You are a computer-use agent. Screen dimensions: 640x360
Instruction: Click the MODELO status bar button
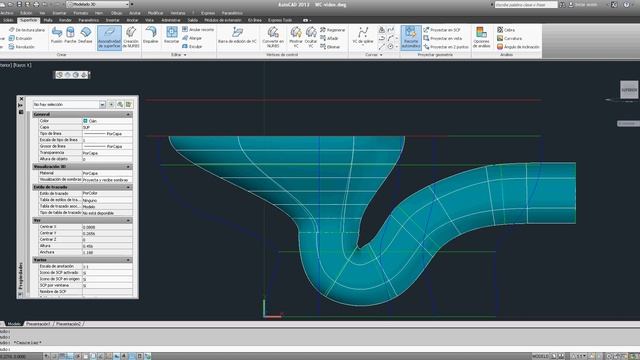click(540, 356)
